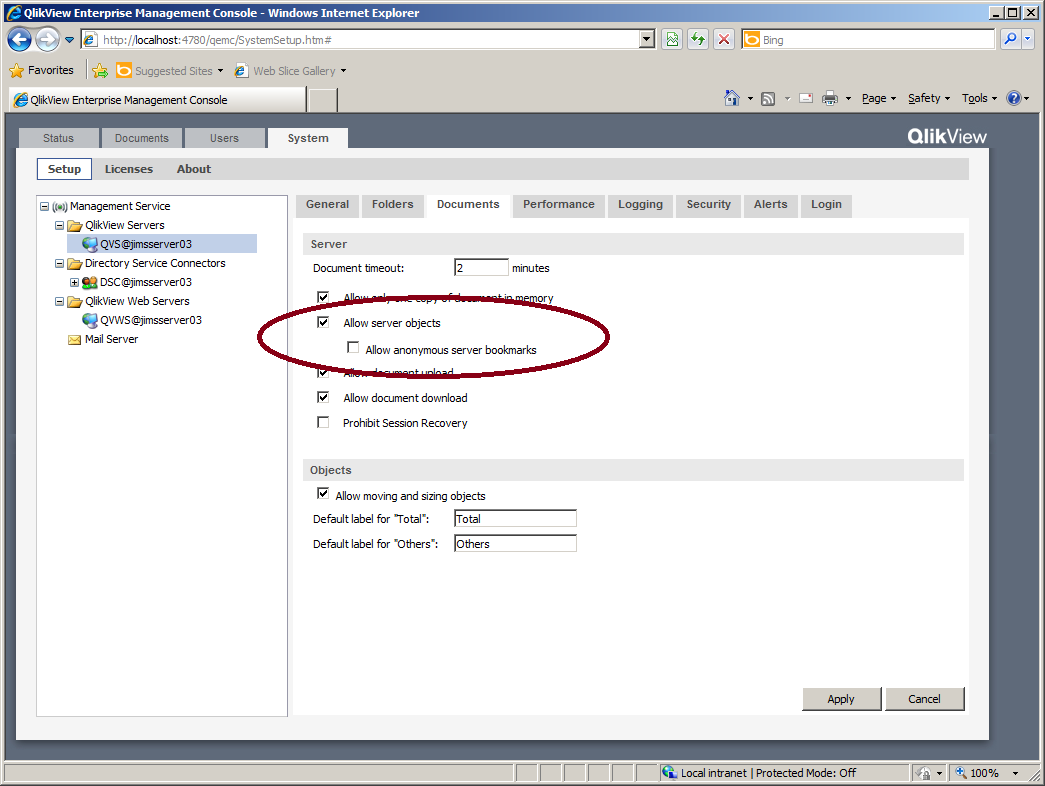Click the Management Service broadcast icon
The image size is (1045, 786).
tap(60, 207)
